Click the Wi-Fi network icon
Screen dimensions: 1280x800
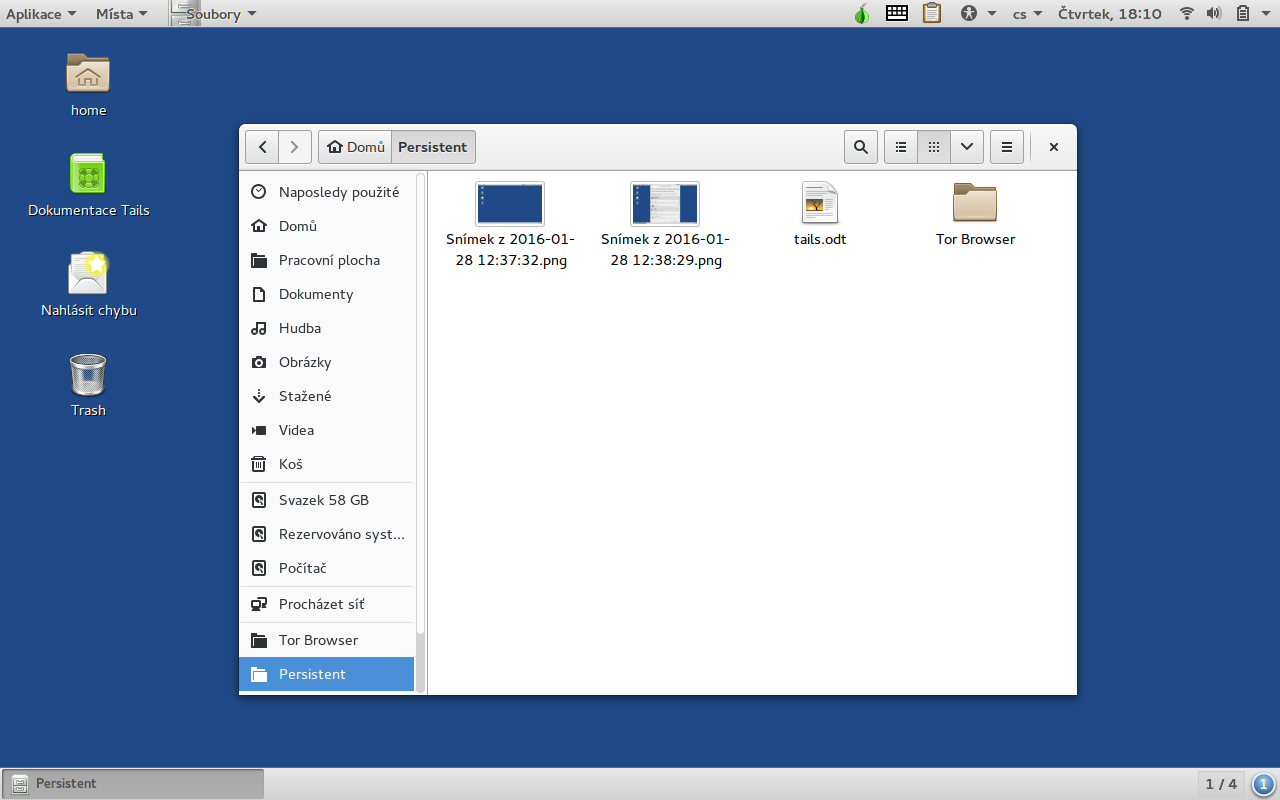click(x=1187, y=14)
